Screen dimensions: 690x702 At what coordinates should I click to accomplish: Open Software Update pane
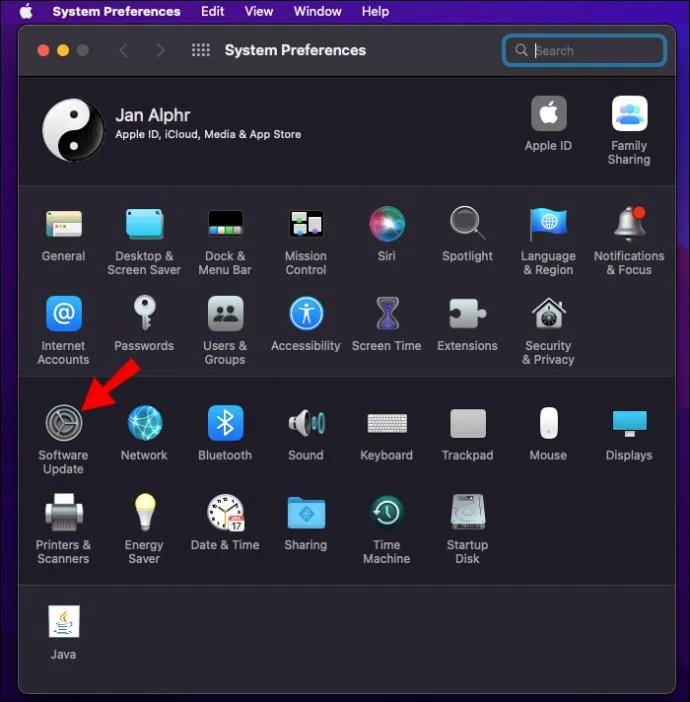pyautogui.click(x=64, y=423)
